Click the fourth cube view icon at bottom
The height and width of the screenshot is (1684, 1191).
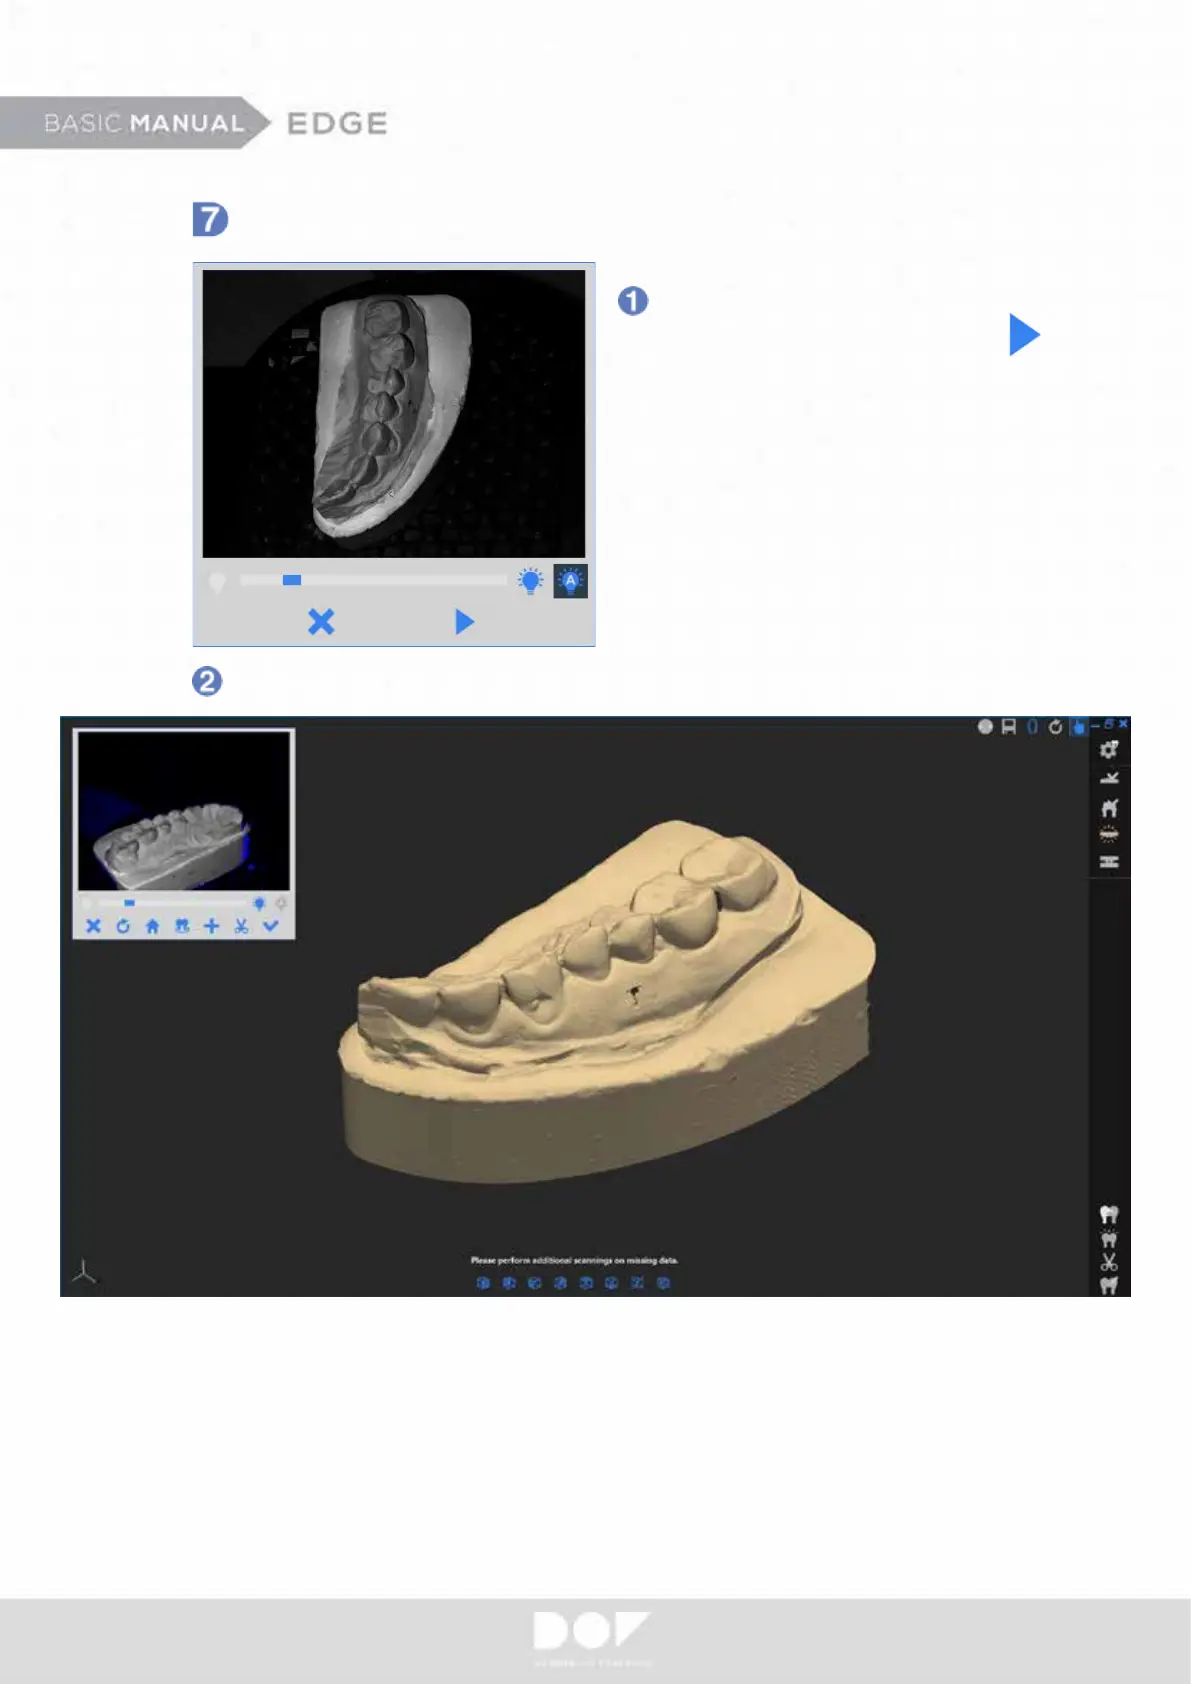point(560,1283)
